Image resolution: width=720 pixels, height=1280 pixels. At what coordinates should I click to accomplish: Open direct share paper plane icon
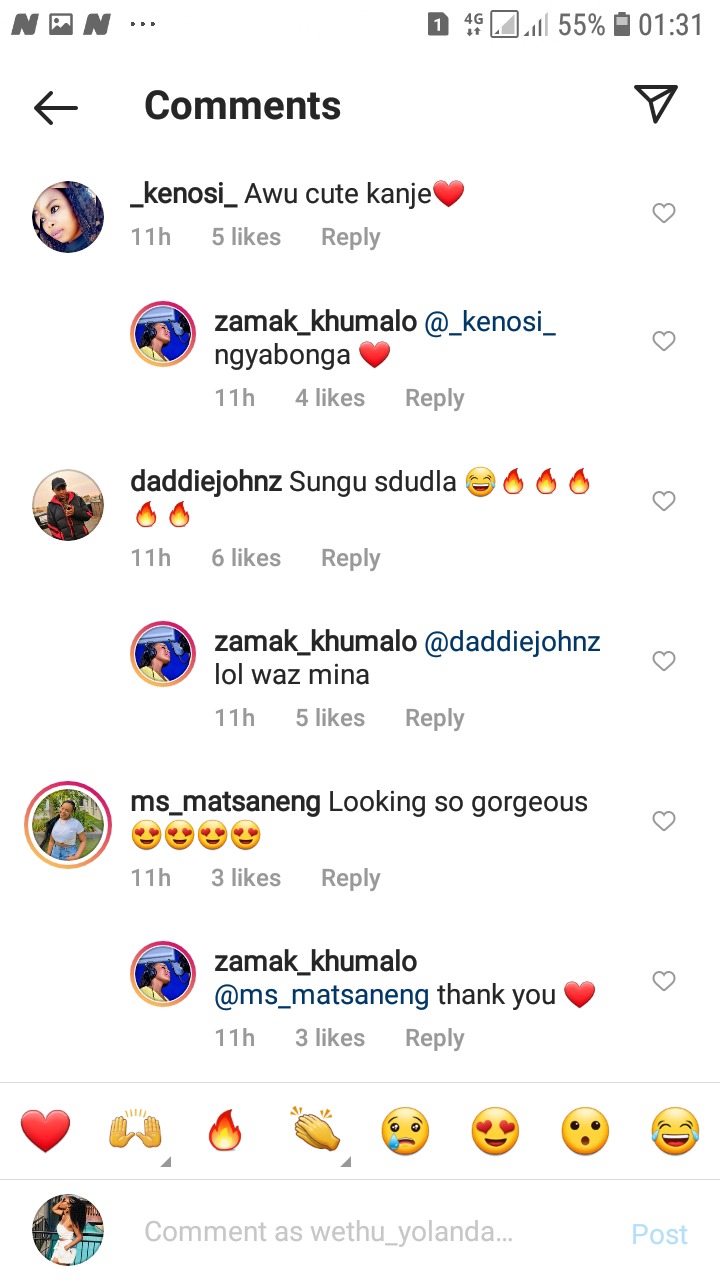point(656,104)
